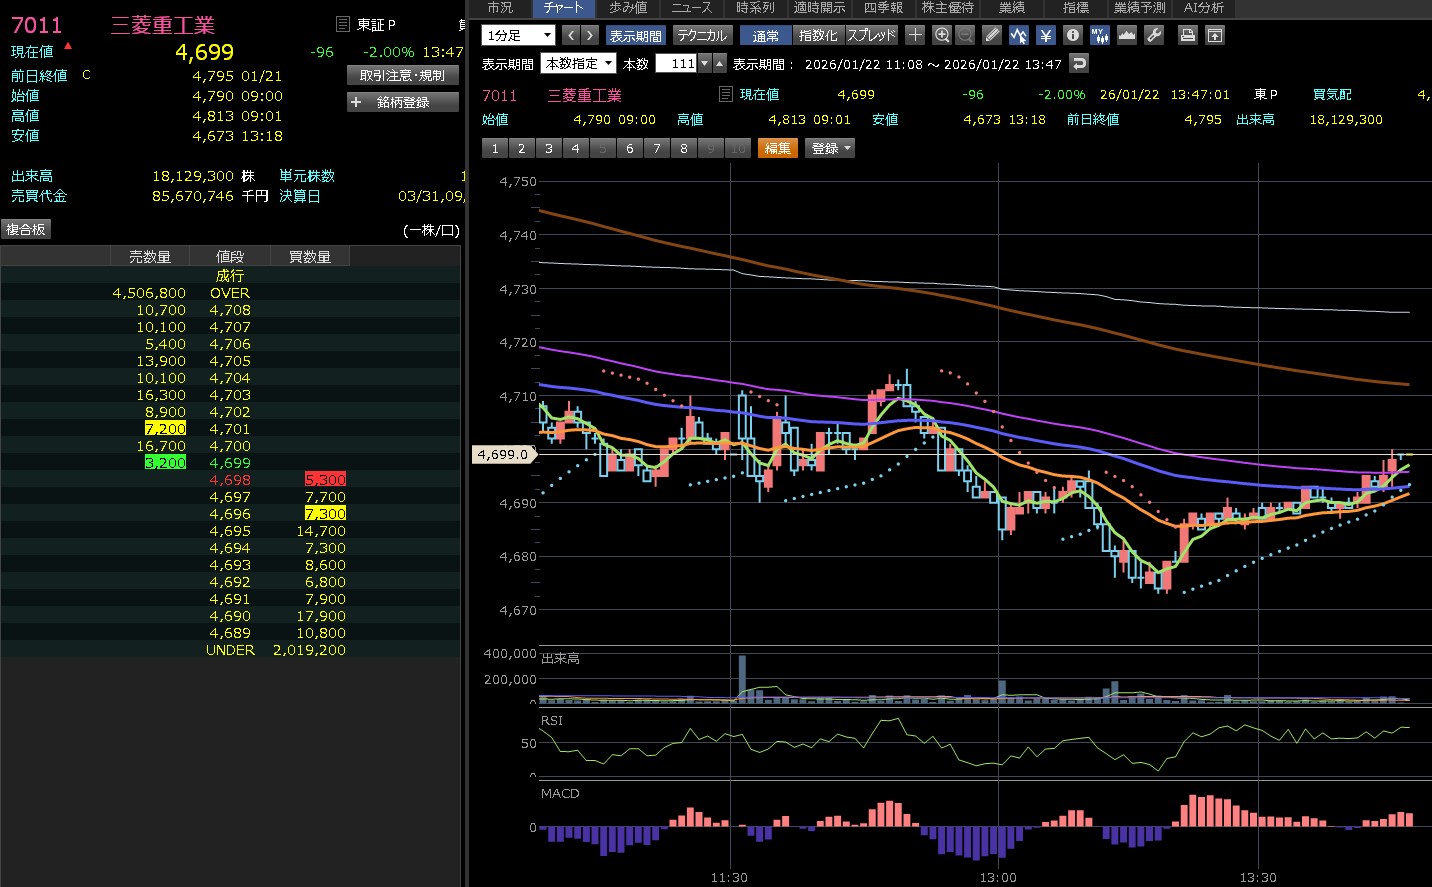Click the yellow-highlighted 7,200 sell quantity cell

(165, 429)
